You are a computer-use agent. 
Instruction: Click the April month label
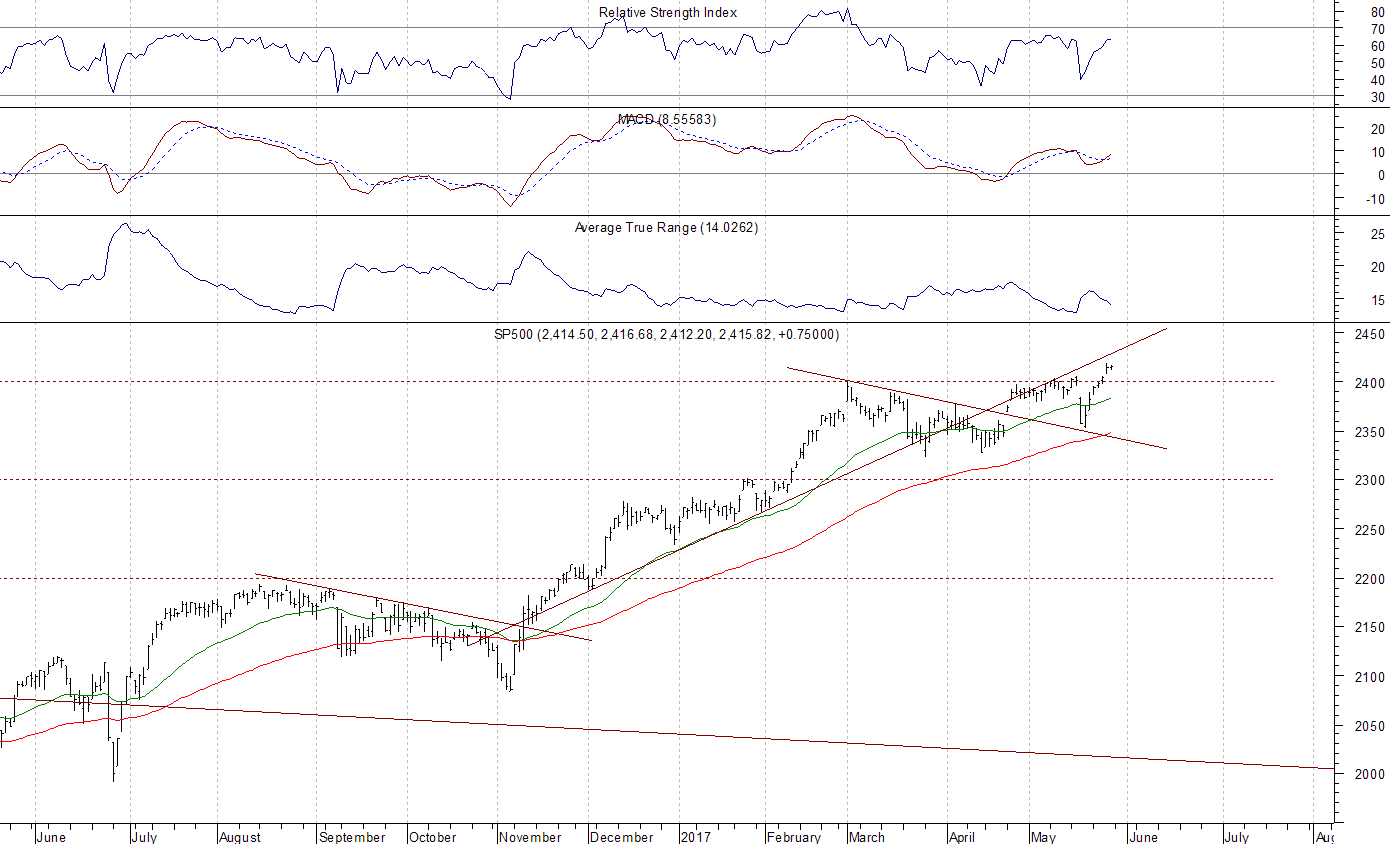point(961,837)
